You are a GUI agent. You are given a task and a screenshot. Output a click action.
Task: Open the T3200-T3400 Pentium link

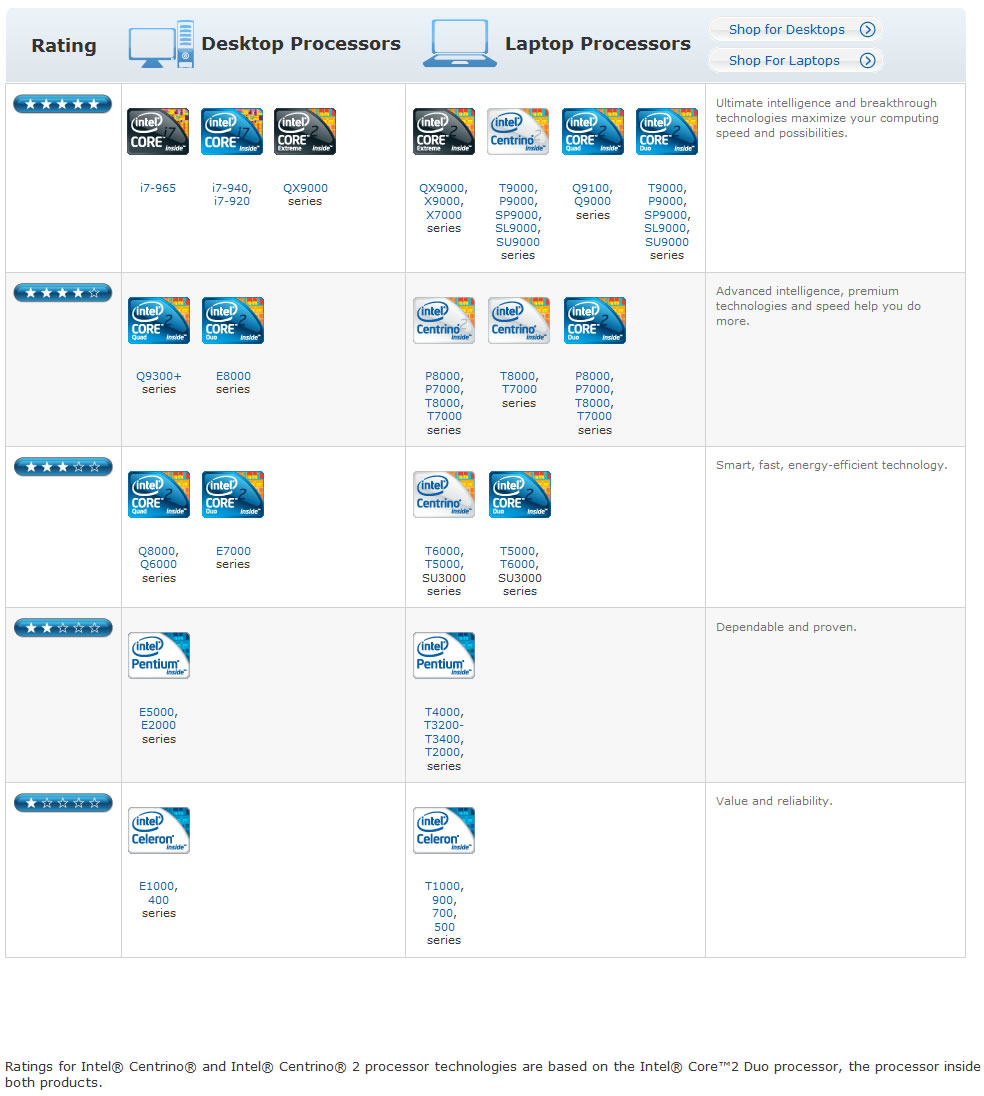click(x=444, y=733)
